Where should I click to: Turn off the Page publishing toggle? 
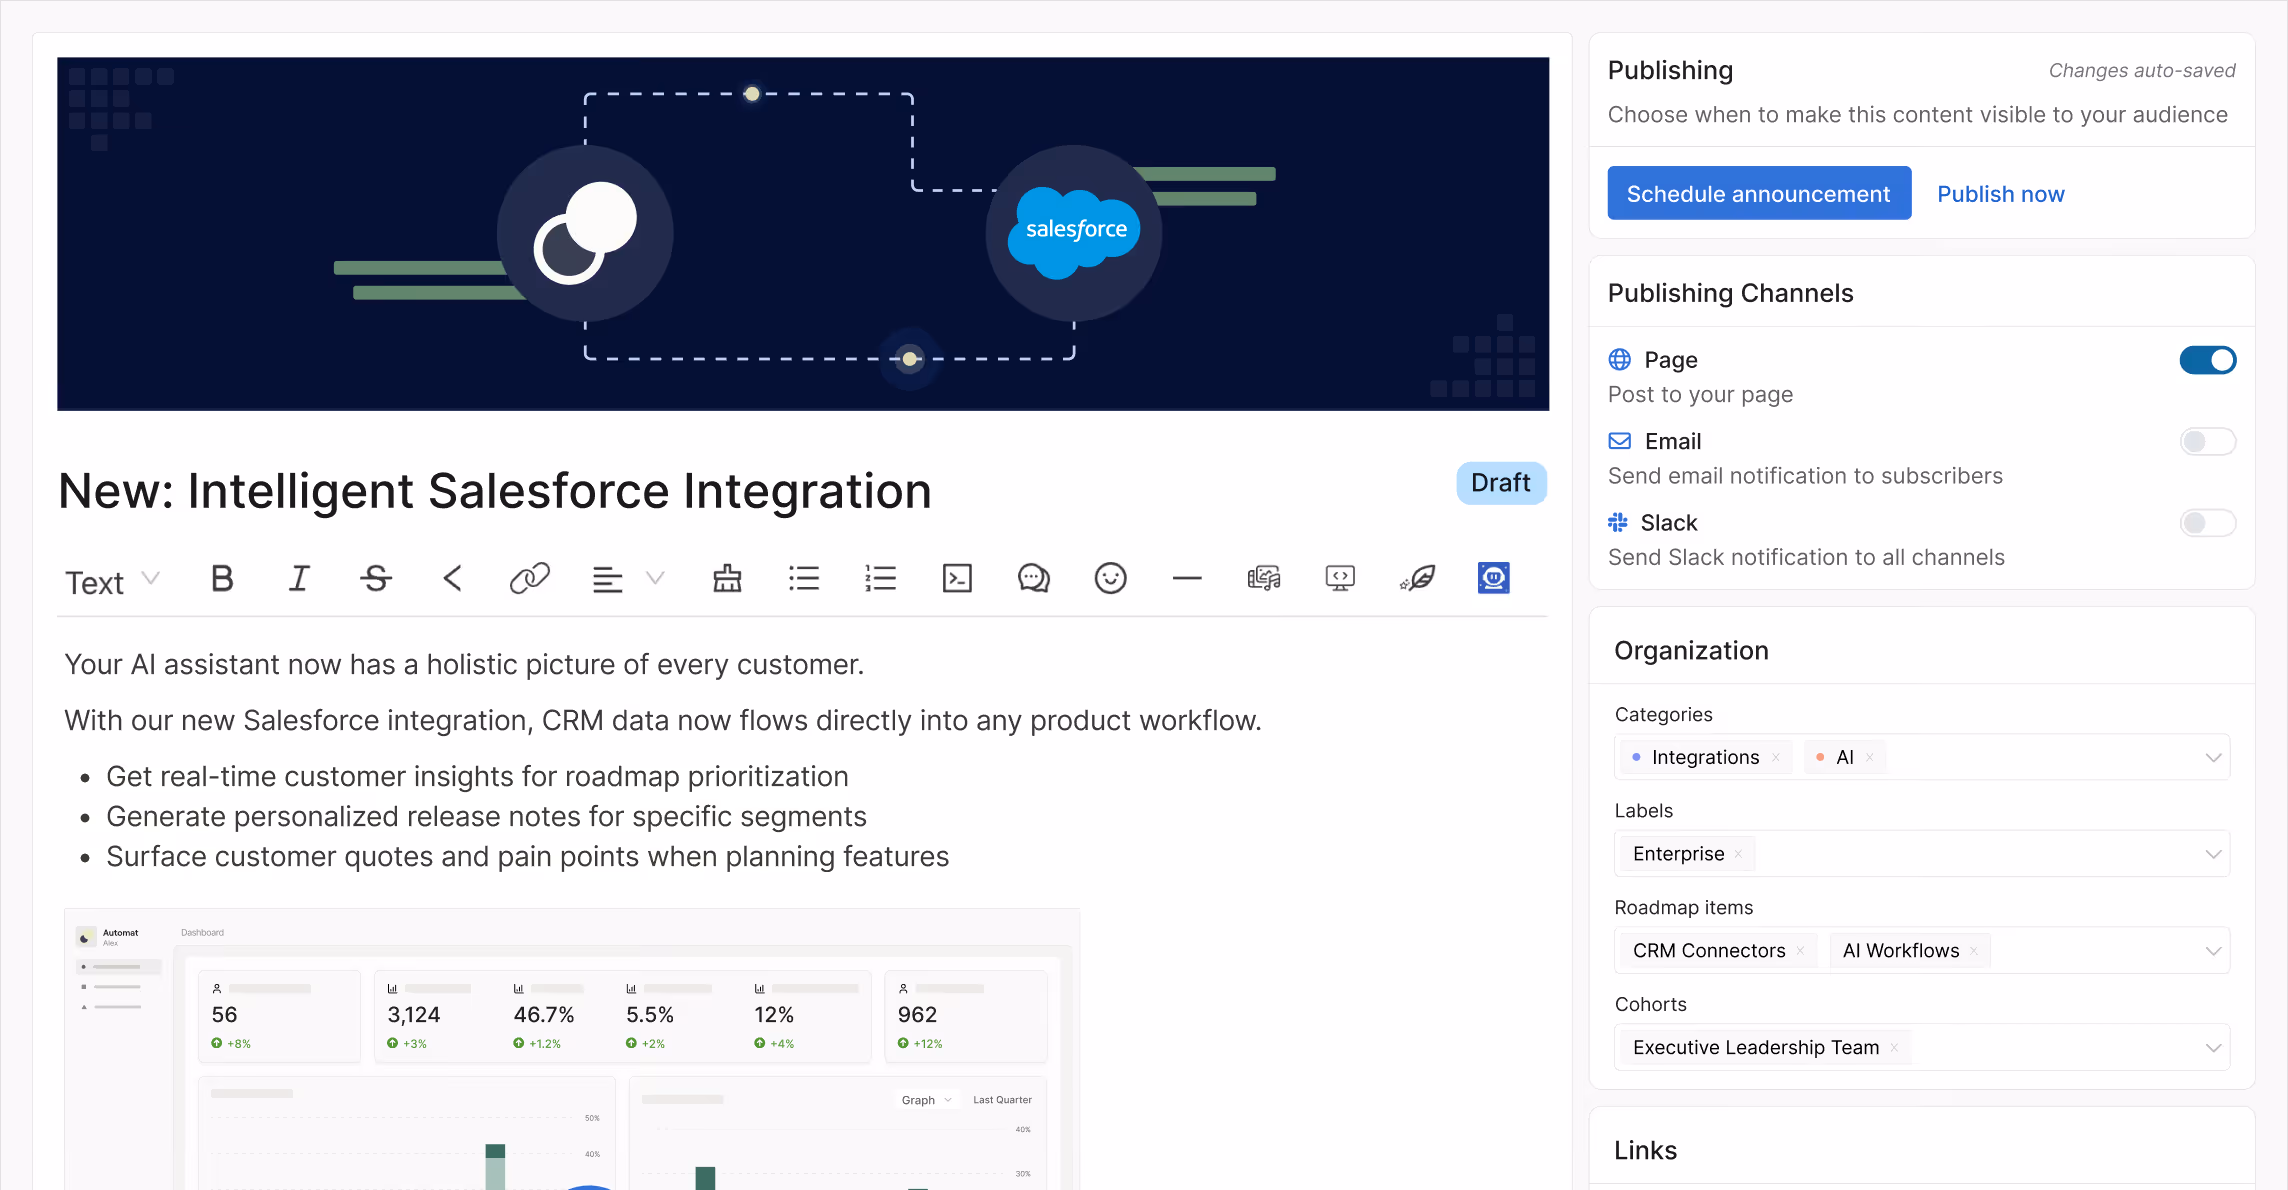click(2208, 360)
